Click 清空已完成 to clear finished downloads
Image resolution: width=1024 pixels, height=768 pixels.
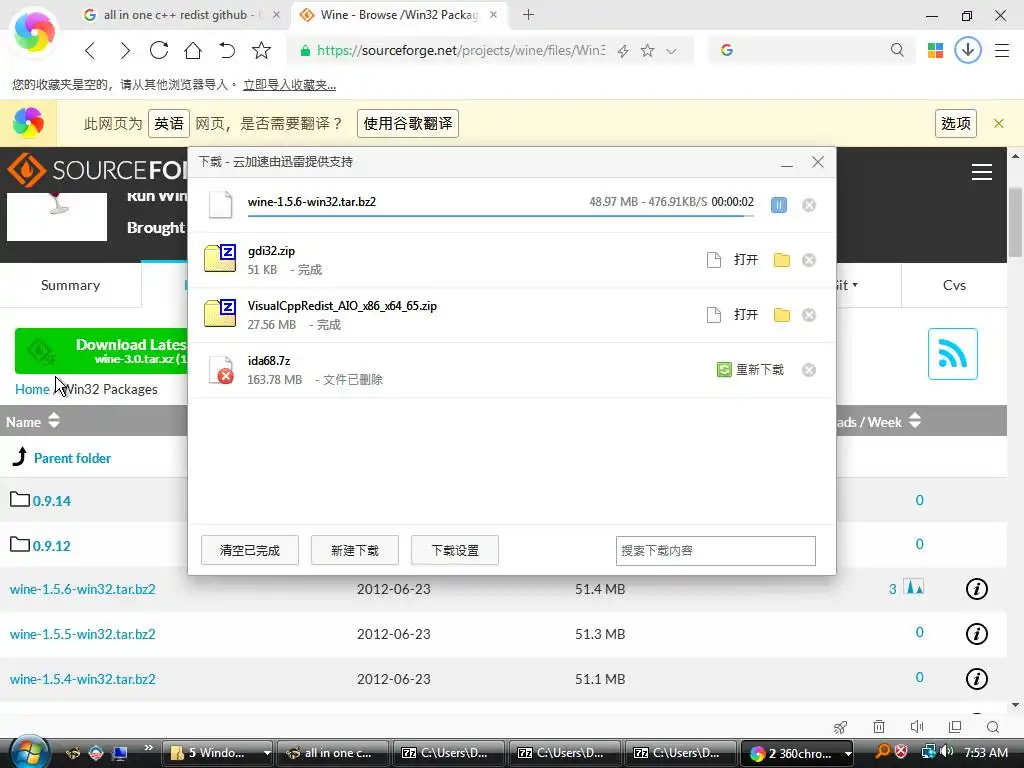(249, 550)
